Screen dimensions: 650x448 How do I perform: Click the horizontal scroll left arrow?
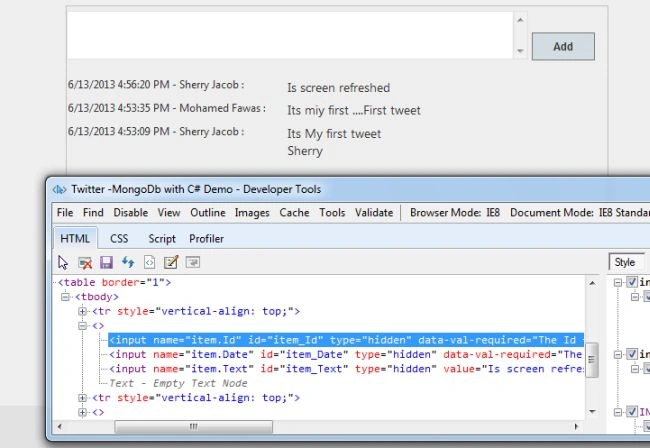tap(59, 426)
